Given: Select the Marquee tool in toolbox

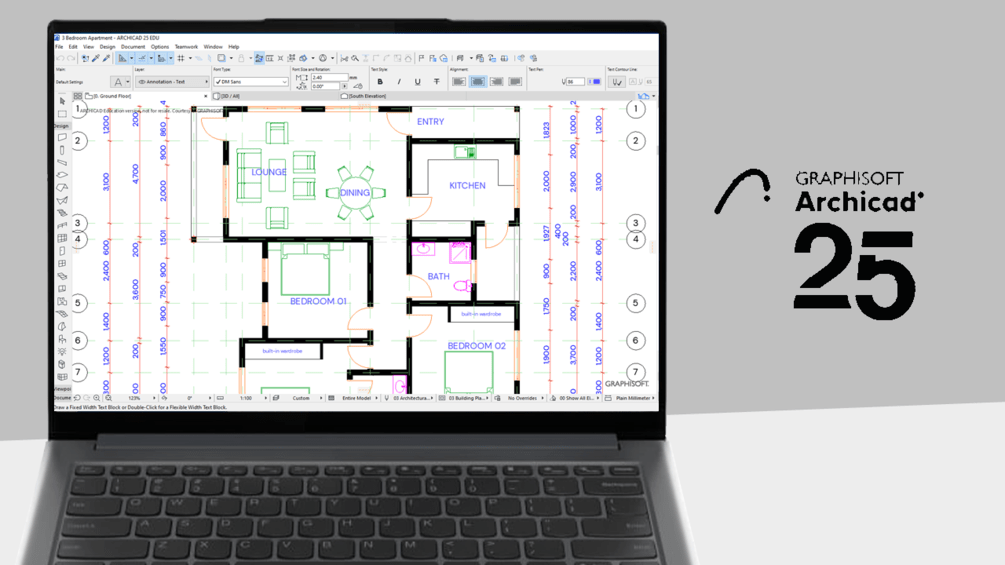Looking at the screenshot, I should coord(62,114).
